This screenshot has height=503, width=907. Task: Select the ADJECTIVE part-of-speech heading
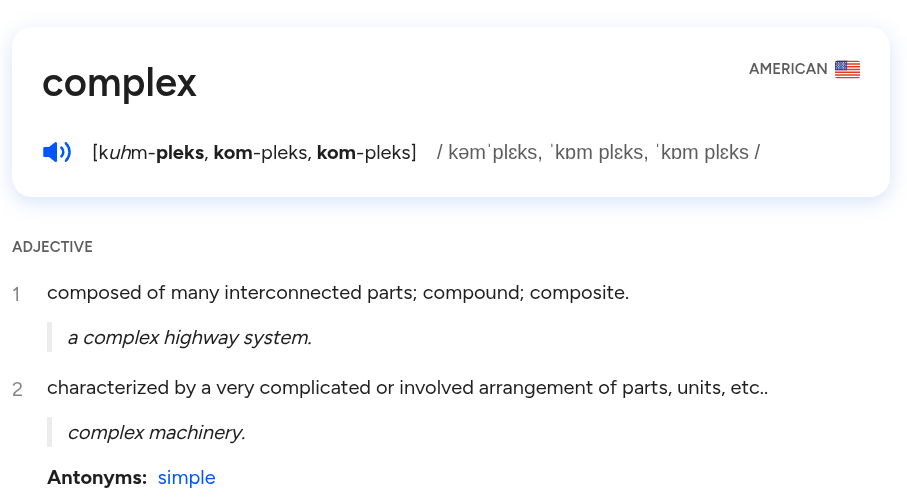pos(53,247)
